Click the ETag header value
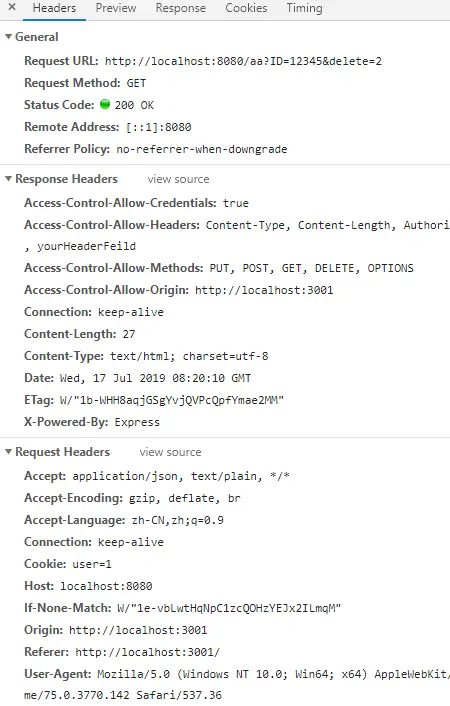450x706 pixels. click(x=172, y=400)
